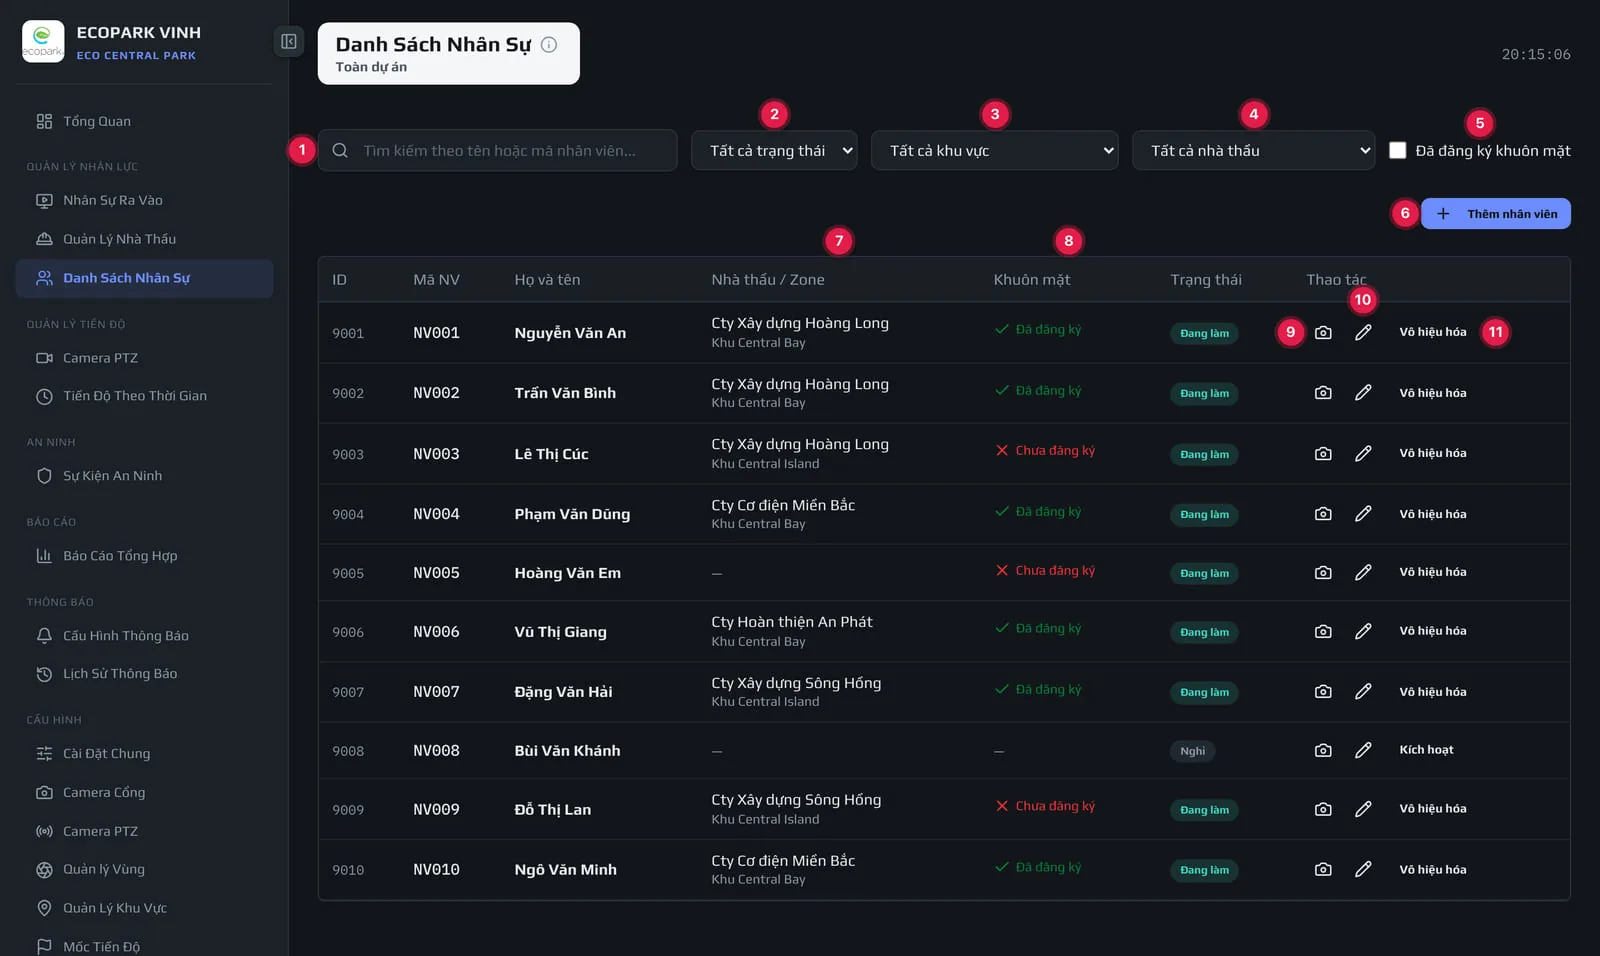Open Tiến Độ Theo Thời Gian menu item

144,396
